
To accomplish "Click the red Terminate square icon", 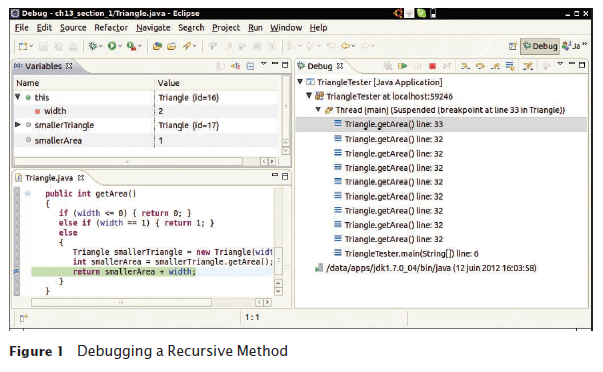I will [432, 66].
